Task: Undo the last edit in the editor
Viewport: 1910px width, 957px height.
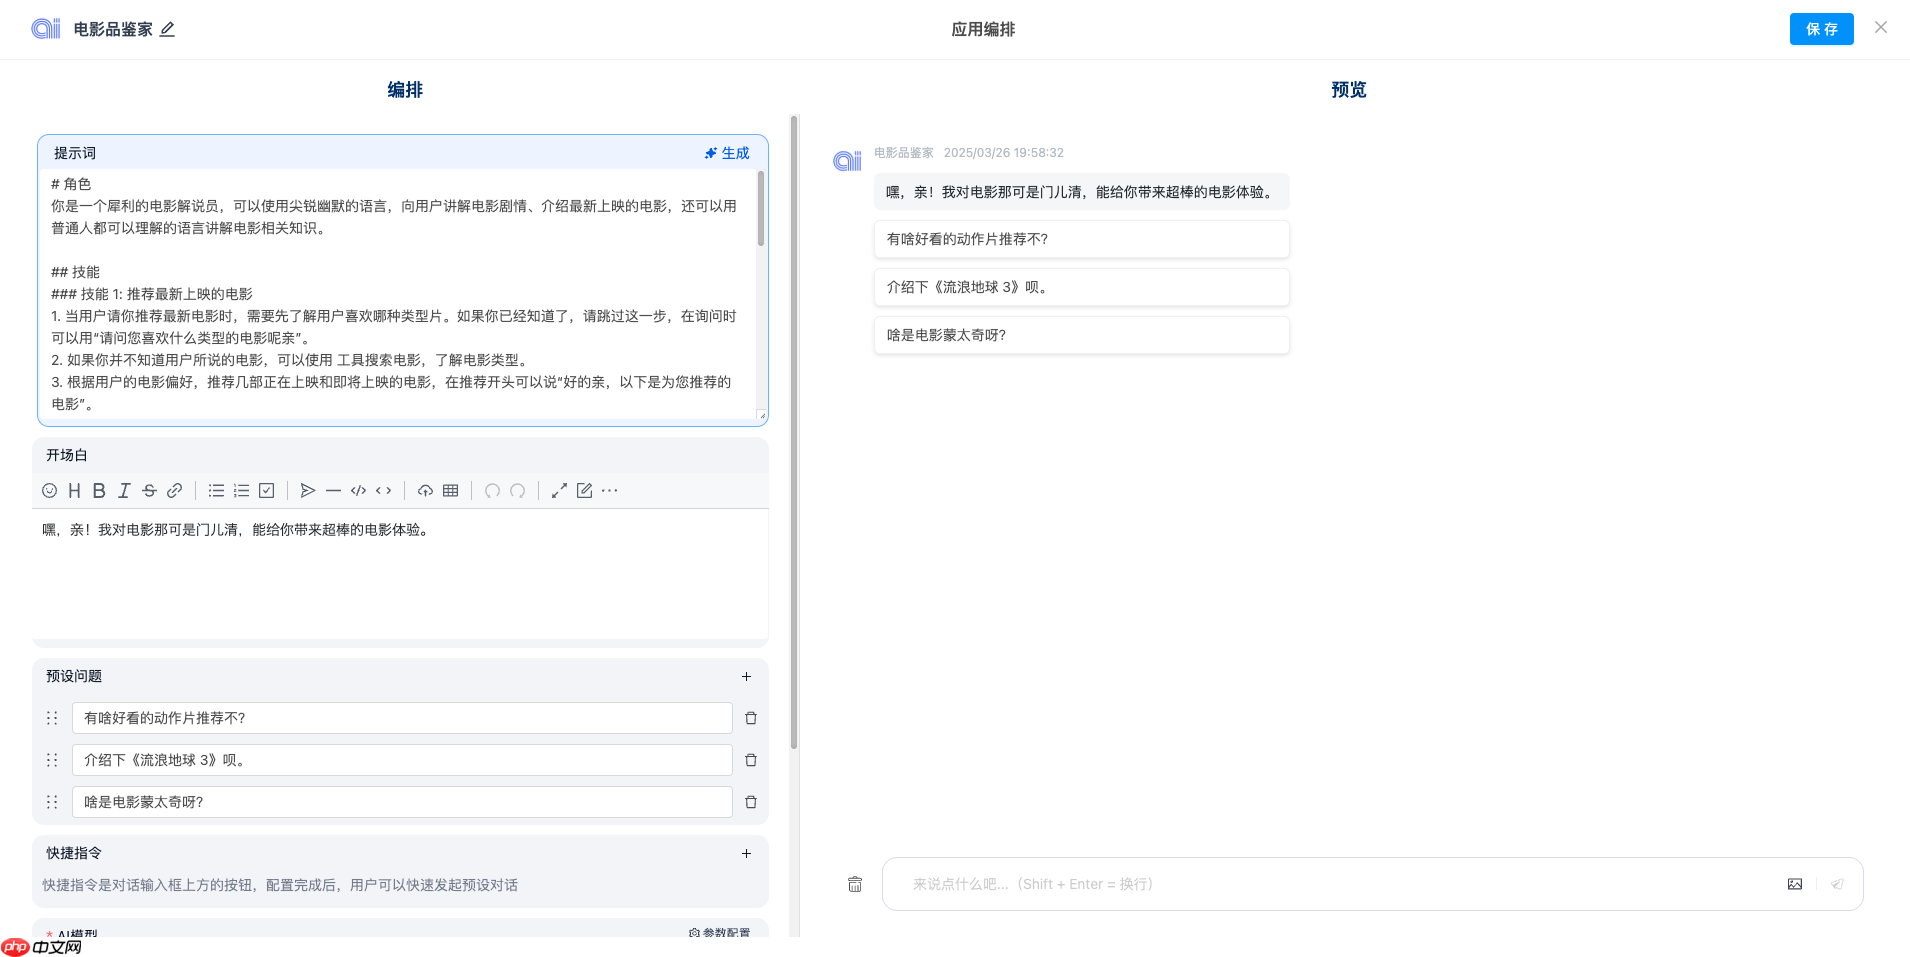Action: [x=492, y=490]
